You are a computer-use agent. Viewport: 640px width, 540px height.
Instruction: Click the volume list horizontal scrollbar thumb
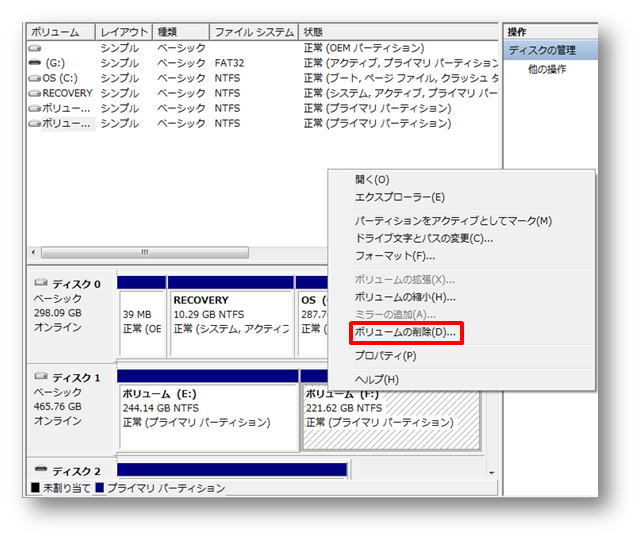pos(145,252)
